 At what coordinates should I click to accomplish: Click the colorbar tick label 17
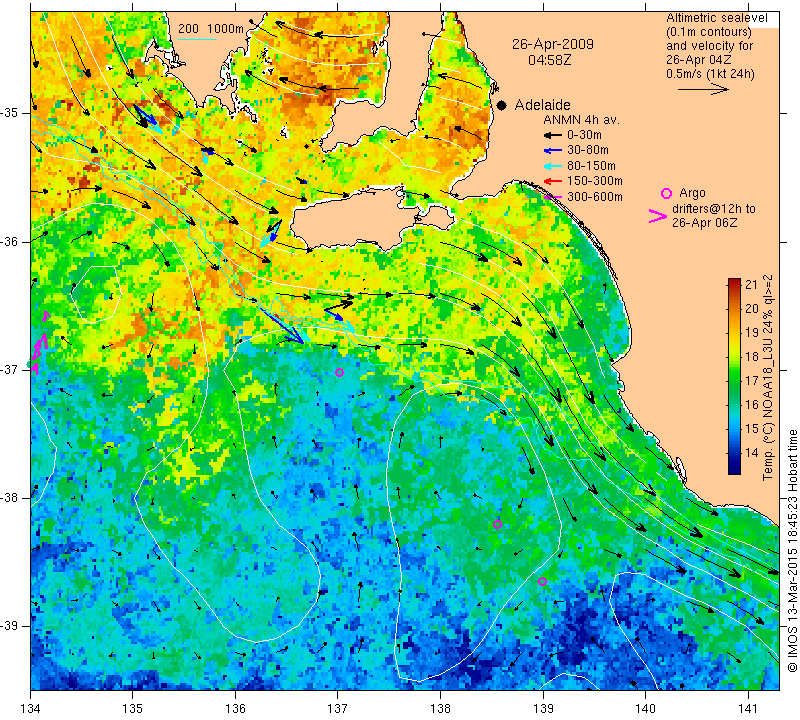751,381
